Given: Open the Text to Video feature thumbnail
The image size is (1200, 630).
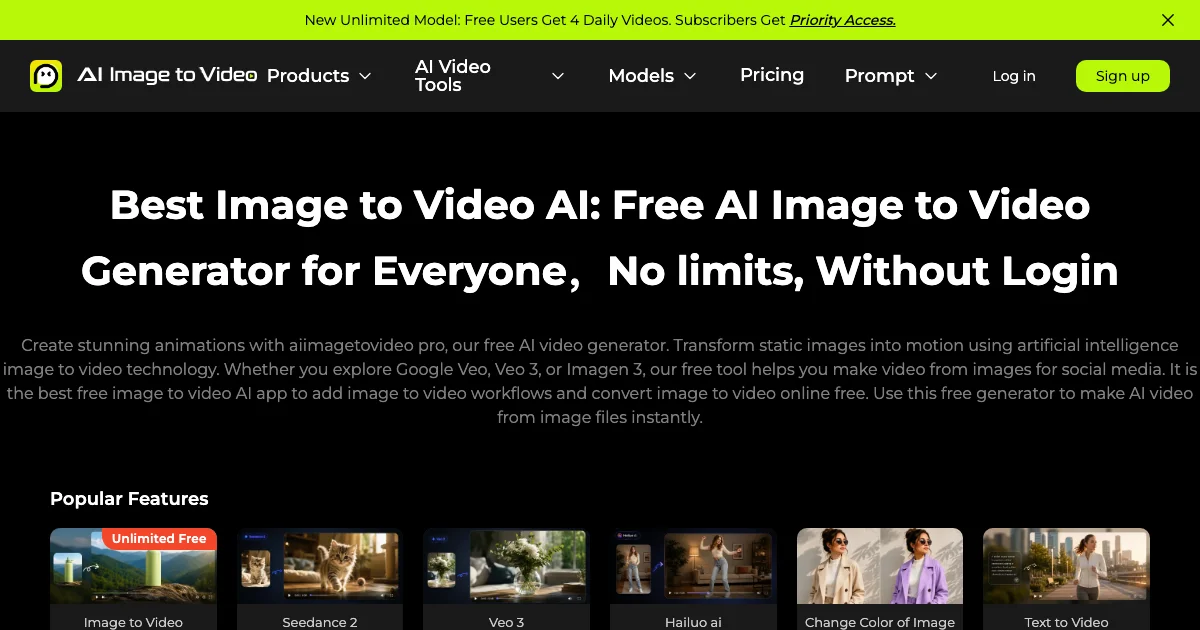Looking at the screenshot, I should click(x=1067, y=566).
